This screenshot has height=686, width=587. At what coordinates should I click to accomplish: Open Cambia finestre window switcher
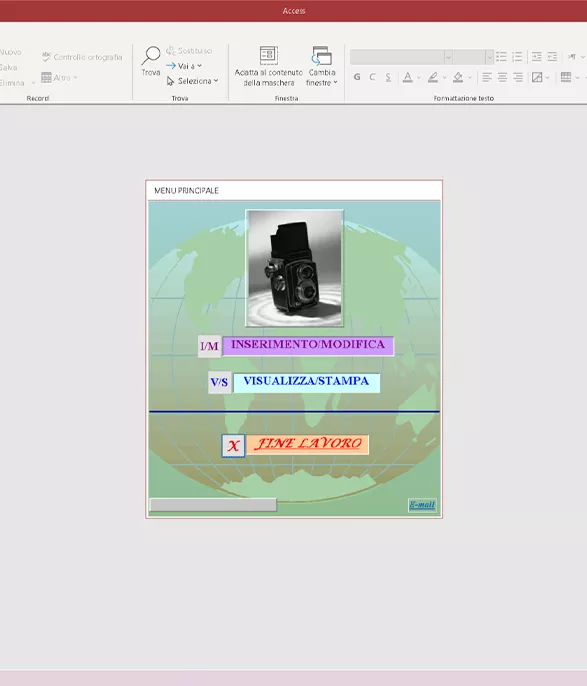(x=322, y=66)
